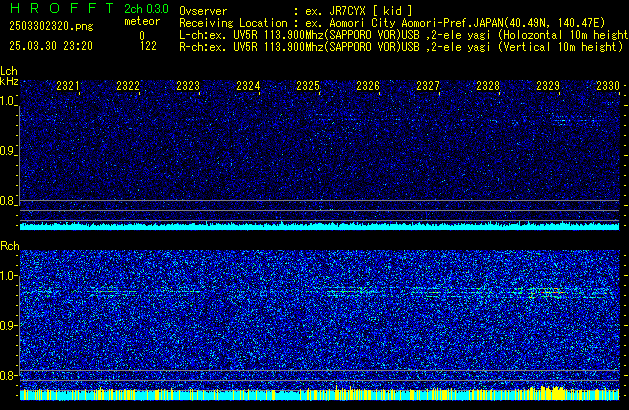
Task: Select the '2ch 0.3.0' version label
Action: tap(146, 9)
